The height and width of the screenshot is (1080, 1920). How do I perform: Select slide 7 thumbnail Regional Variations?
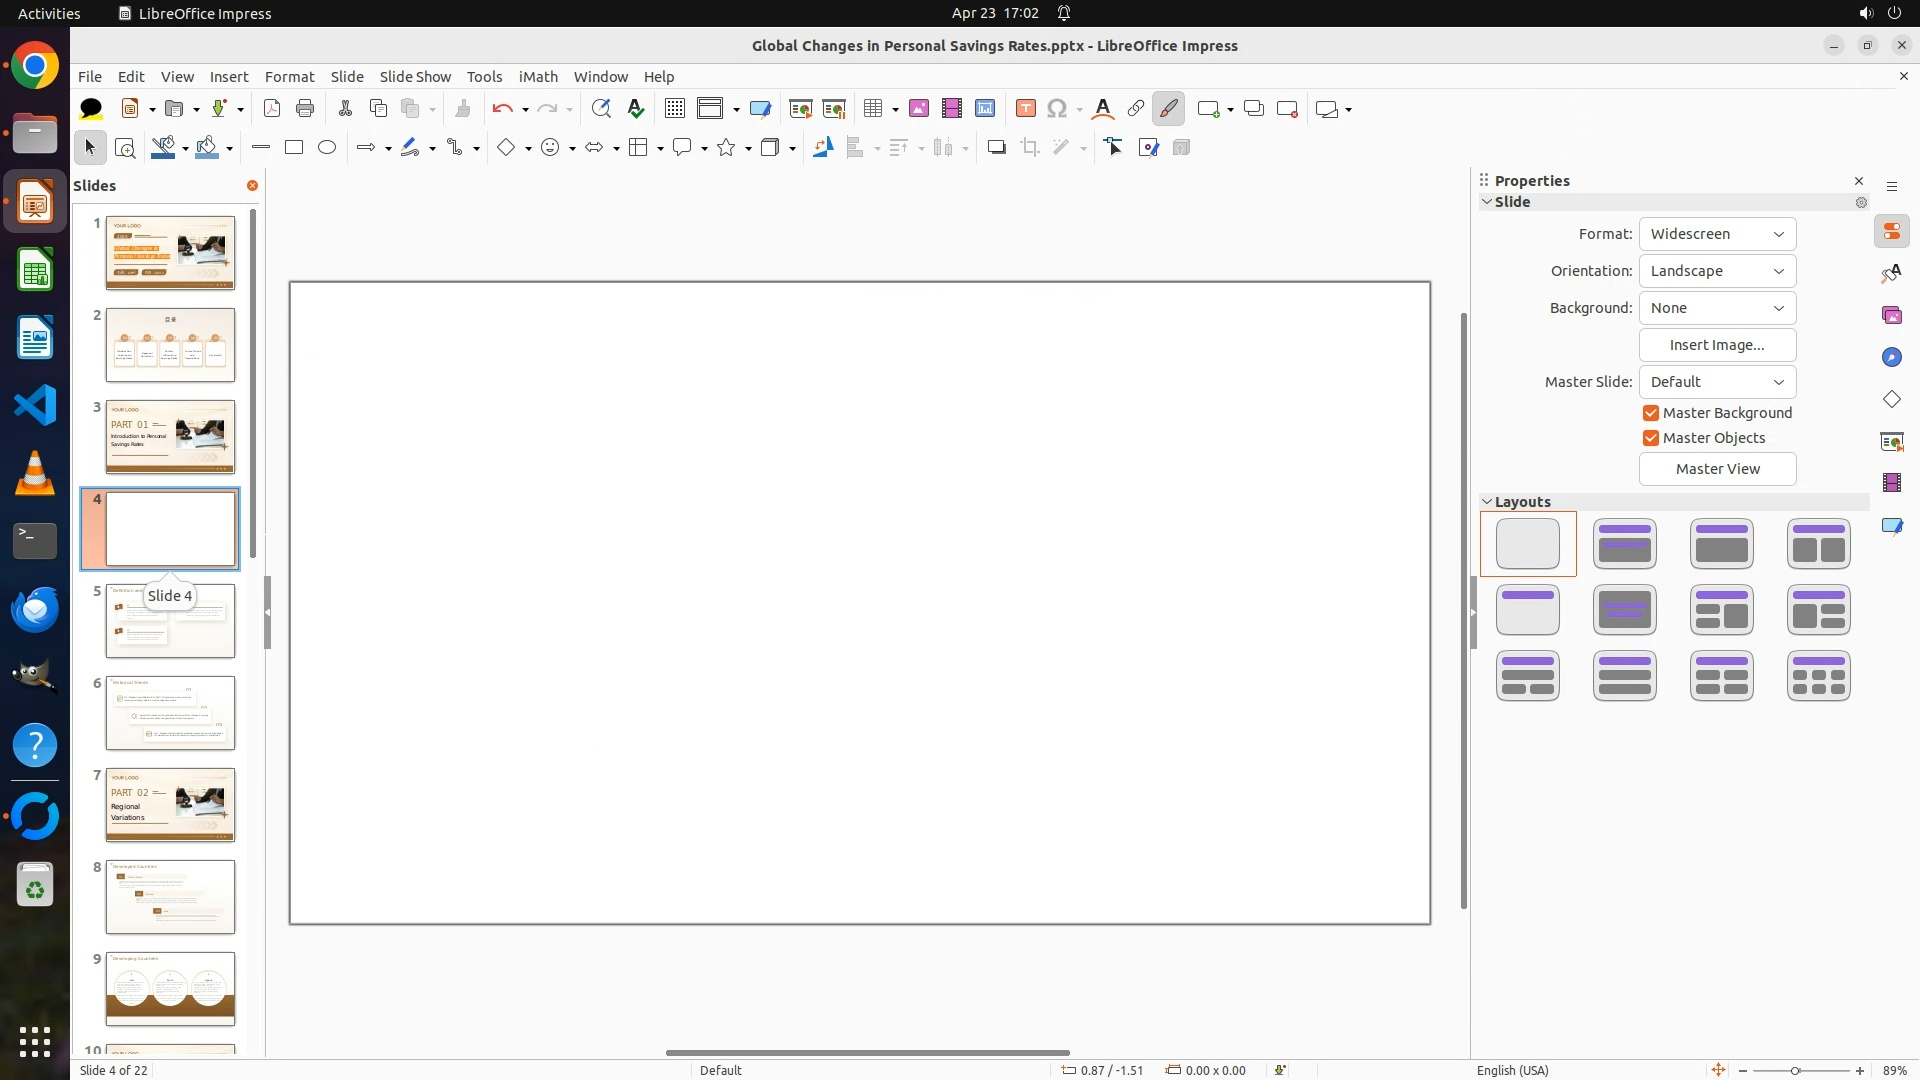[x=170, y=805]
